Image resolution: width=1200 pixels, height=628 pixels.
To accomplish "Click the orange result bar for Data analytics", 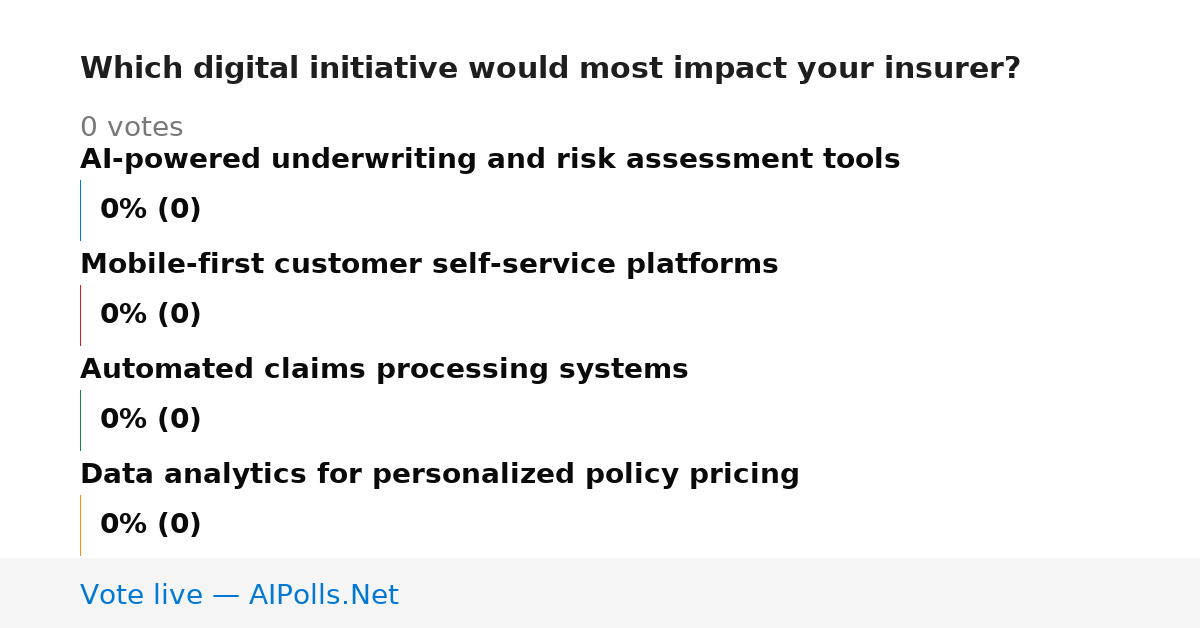I will coord(80,525).
